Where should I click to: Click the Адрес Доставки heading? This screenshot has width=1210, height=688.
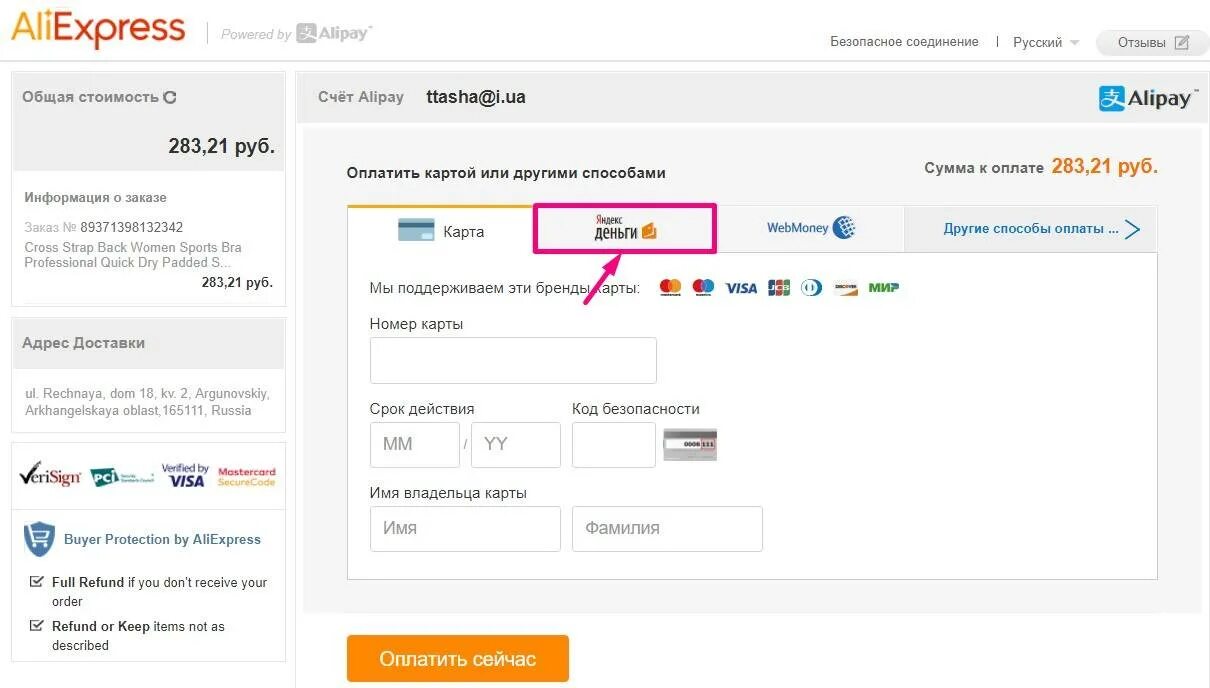coord(84,343)
